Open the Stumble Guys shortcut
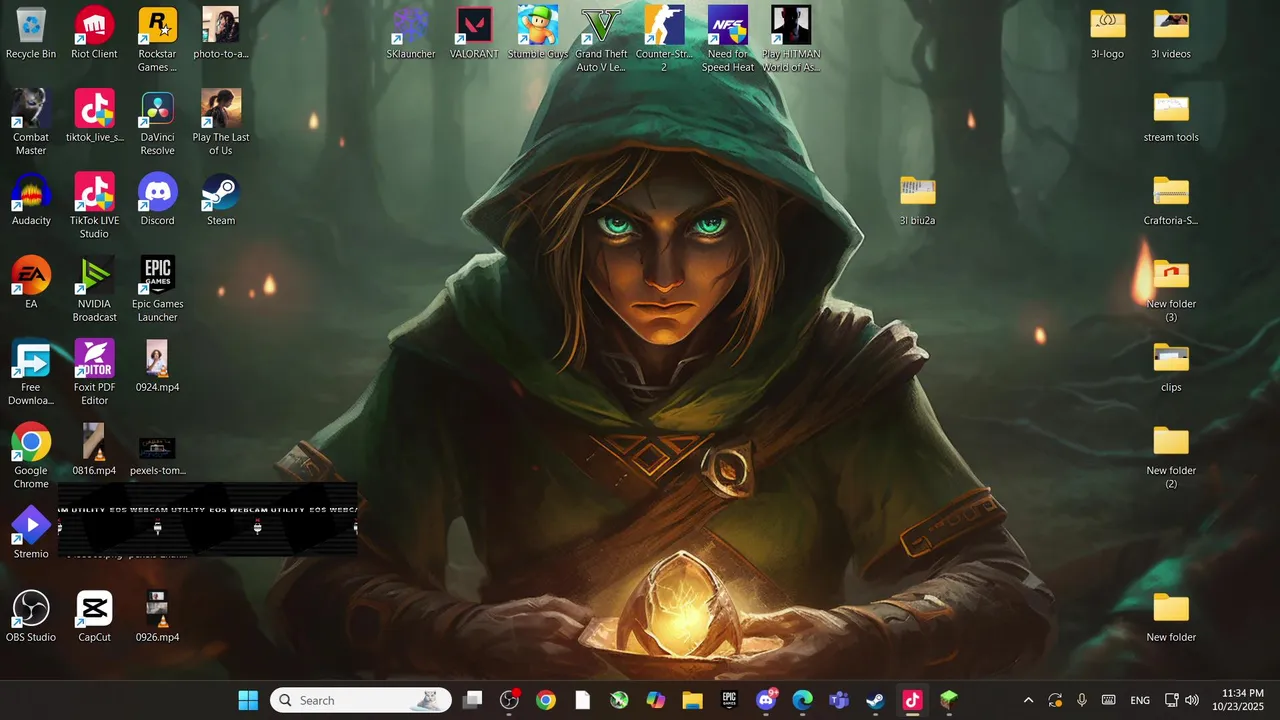 pyautogui.click(x=538, y=33)
